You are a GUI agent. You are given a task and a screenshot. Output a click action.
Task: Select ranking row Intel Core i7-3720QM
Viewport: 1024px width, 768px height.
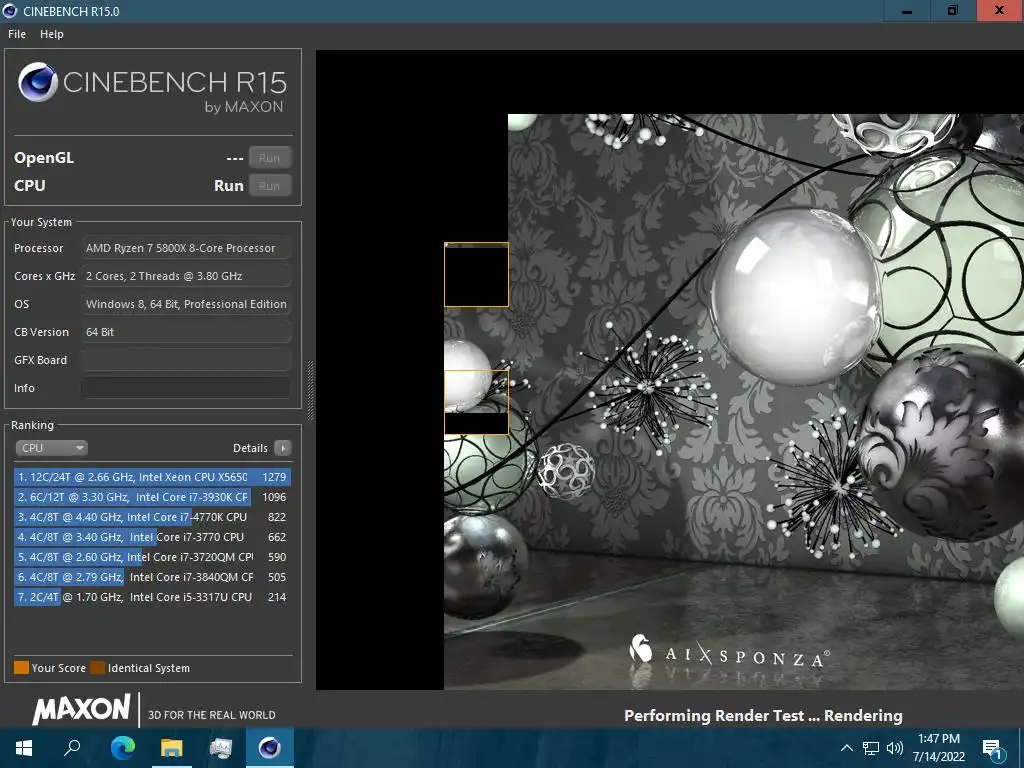pyautogui.click(x=152, y=557)
